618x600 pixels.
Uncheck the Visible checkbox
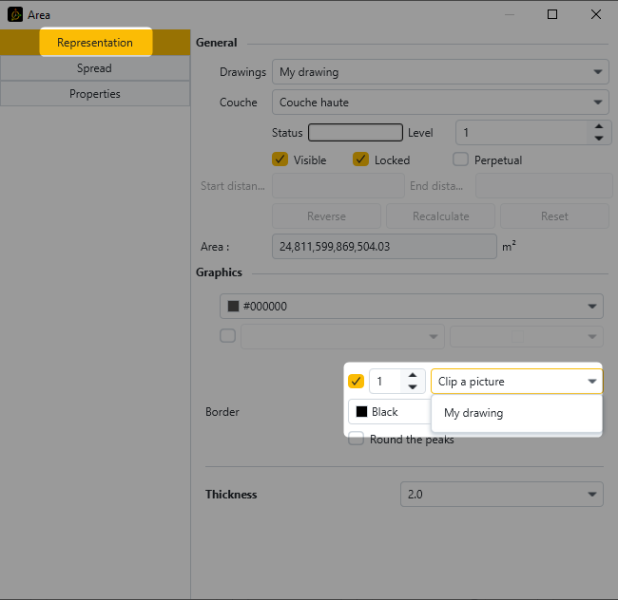coord(280,159)
